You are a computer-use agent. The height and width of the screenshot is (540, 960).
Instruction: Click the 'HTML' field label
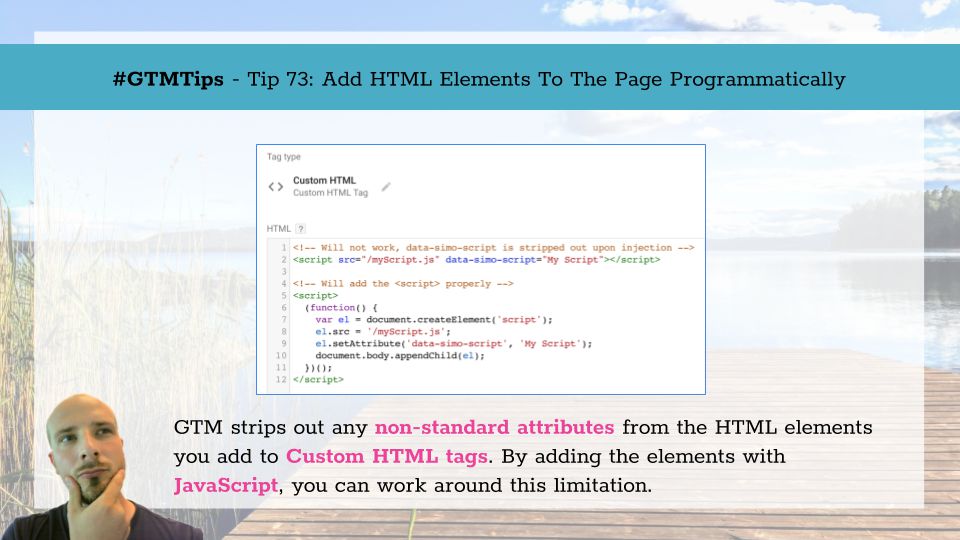pos(279,229)
